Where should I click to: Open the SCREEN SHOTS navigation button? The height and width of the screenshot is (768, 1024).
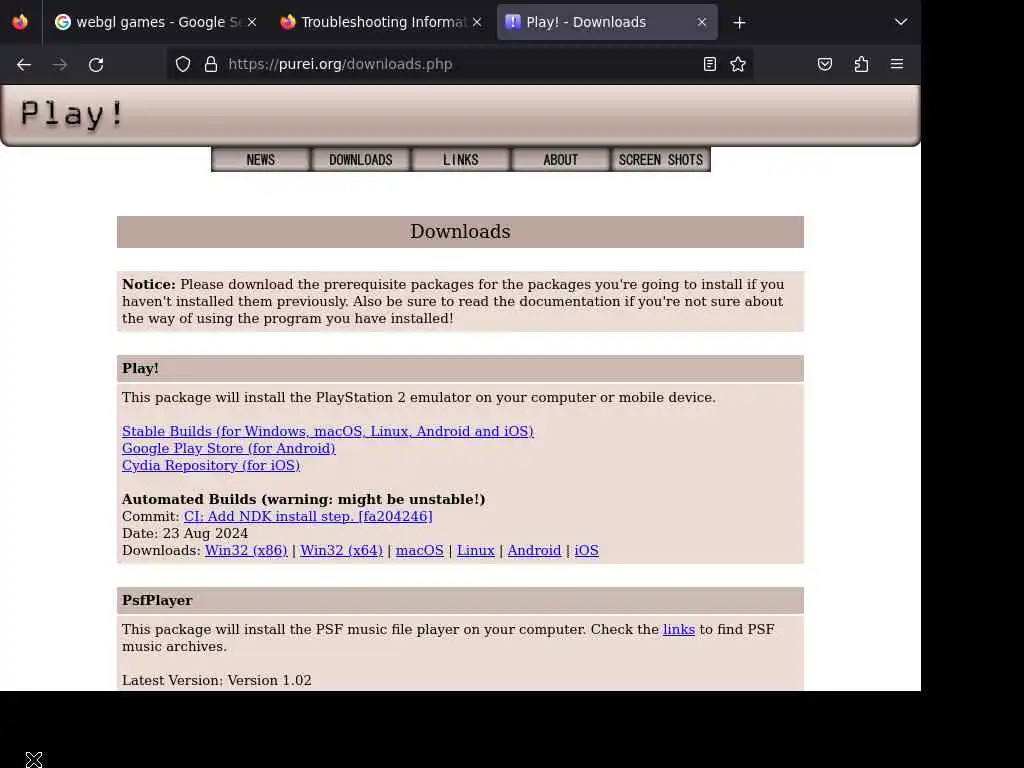(660, 160)
